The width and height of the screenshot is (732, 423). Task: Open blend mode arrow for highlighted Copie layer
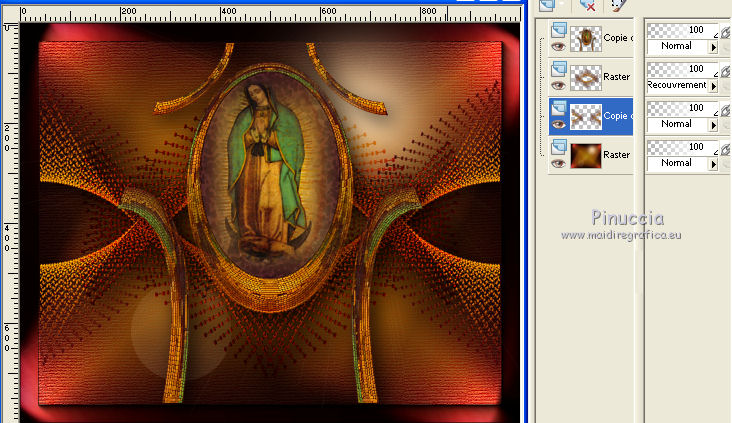click(713, 125)
